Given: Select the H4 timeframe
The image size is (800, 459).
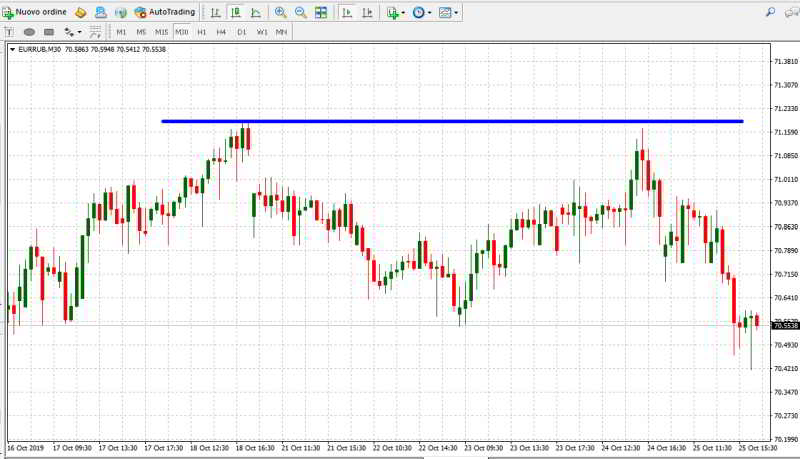Looking at the screenshot, I should coord(221,32).
